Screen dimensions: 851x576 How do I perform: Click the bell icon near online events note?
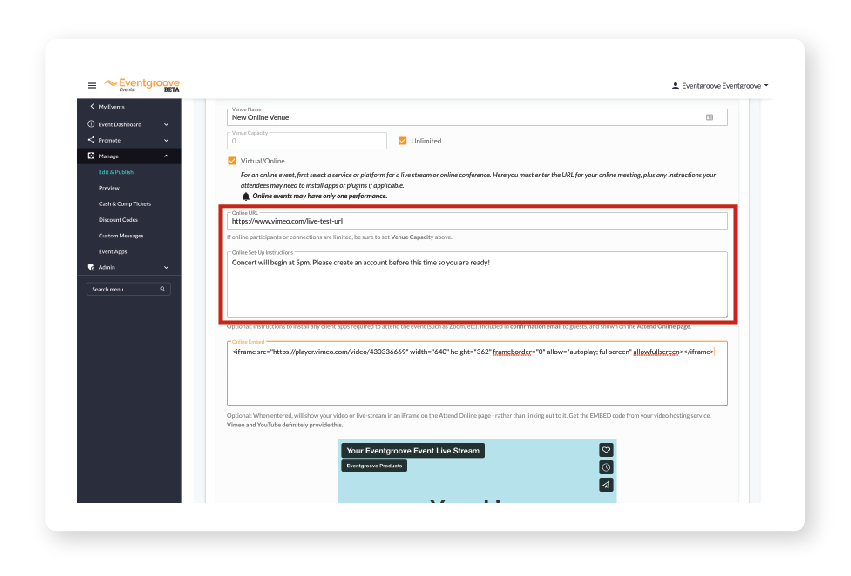pos(246,196)
